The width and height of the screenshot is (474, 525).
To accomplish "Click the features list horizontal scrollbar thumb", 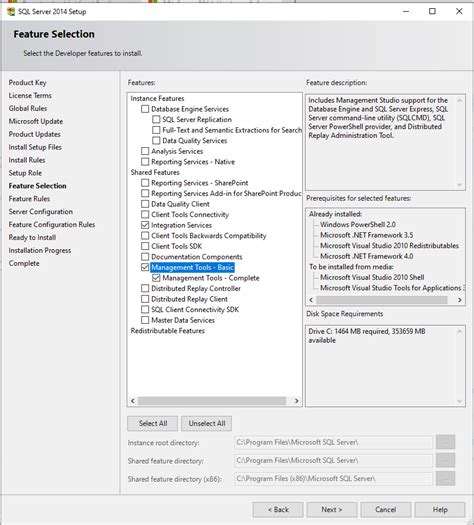I will 212,401.
